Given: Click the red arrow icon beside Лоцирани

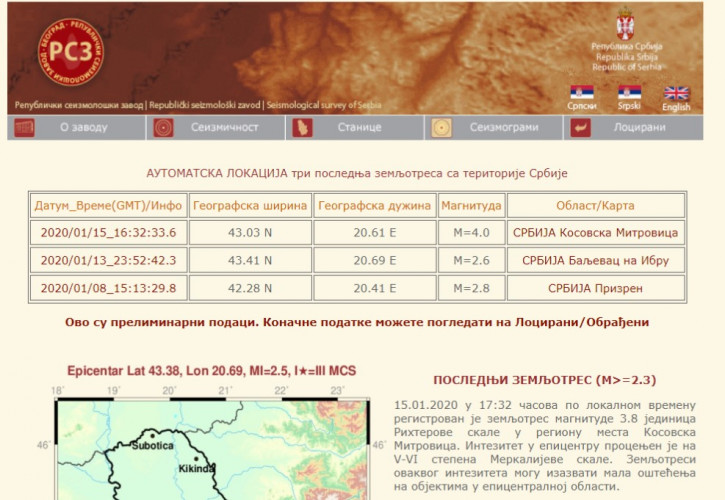Looking at the screenshot, I should [580, 128].
